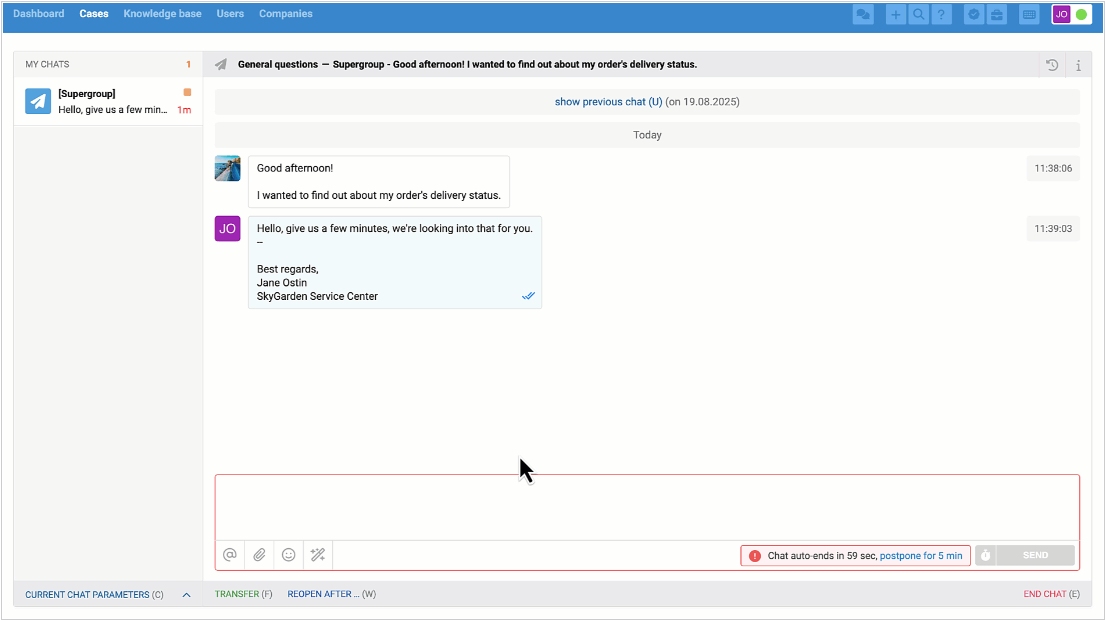1105x620 pixels.
Task: Show chat history via clock icon
Action: coord(1052,65)
